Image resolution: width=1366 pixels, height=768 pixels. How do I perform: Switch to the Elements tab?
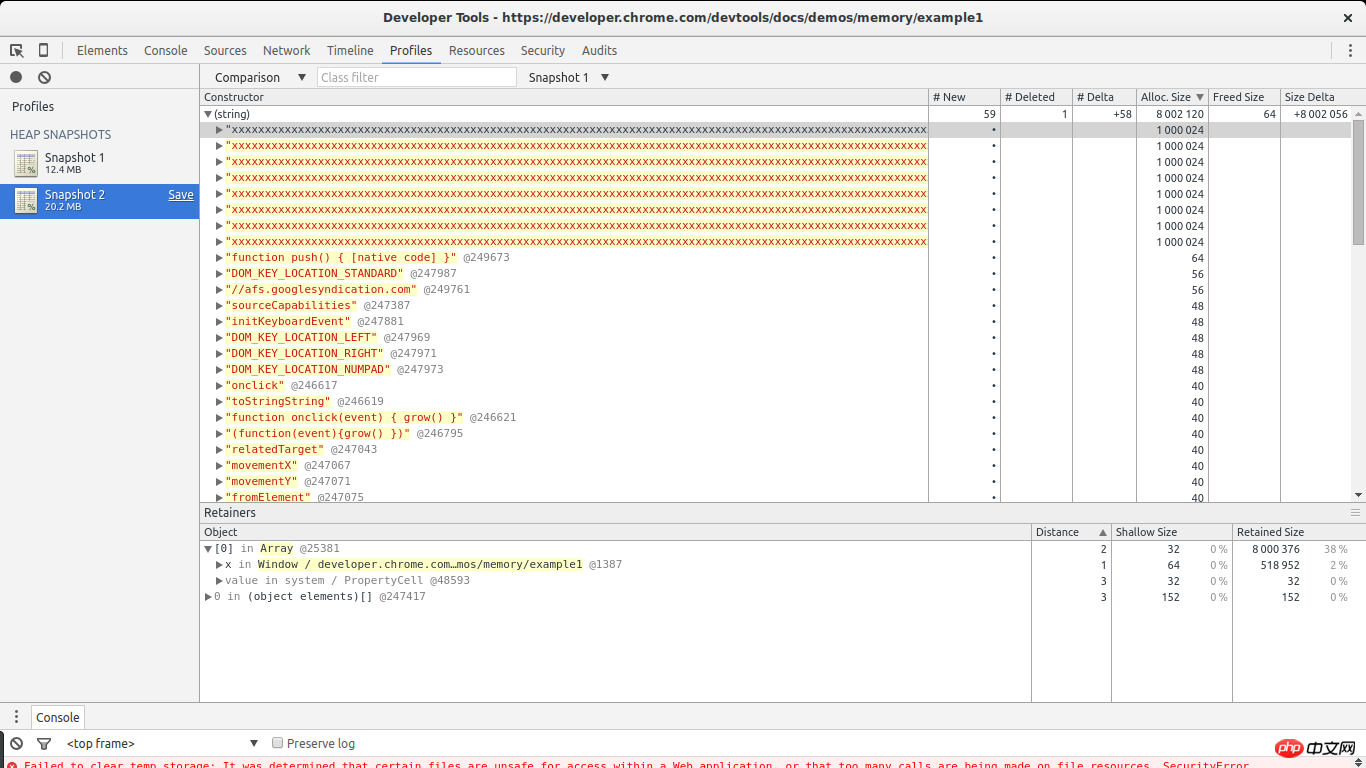tap(102, 50)
